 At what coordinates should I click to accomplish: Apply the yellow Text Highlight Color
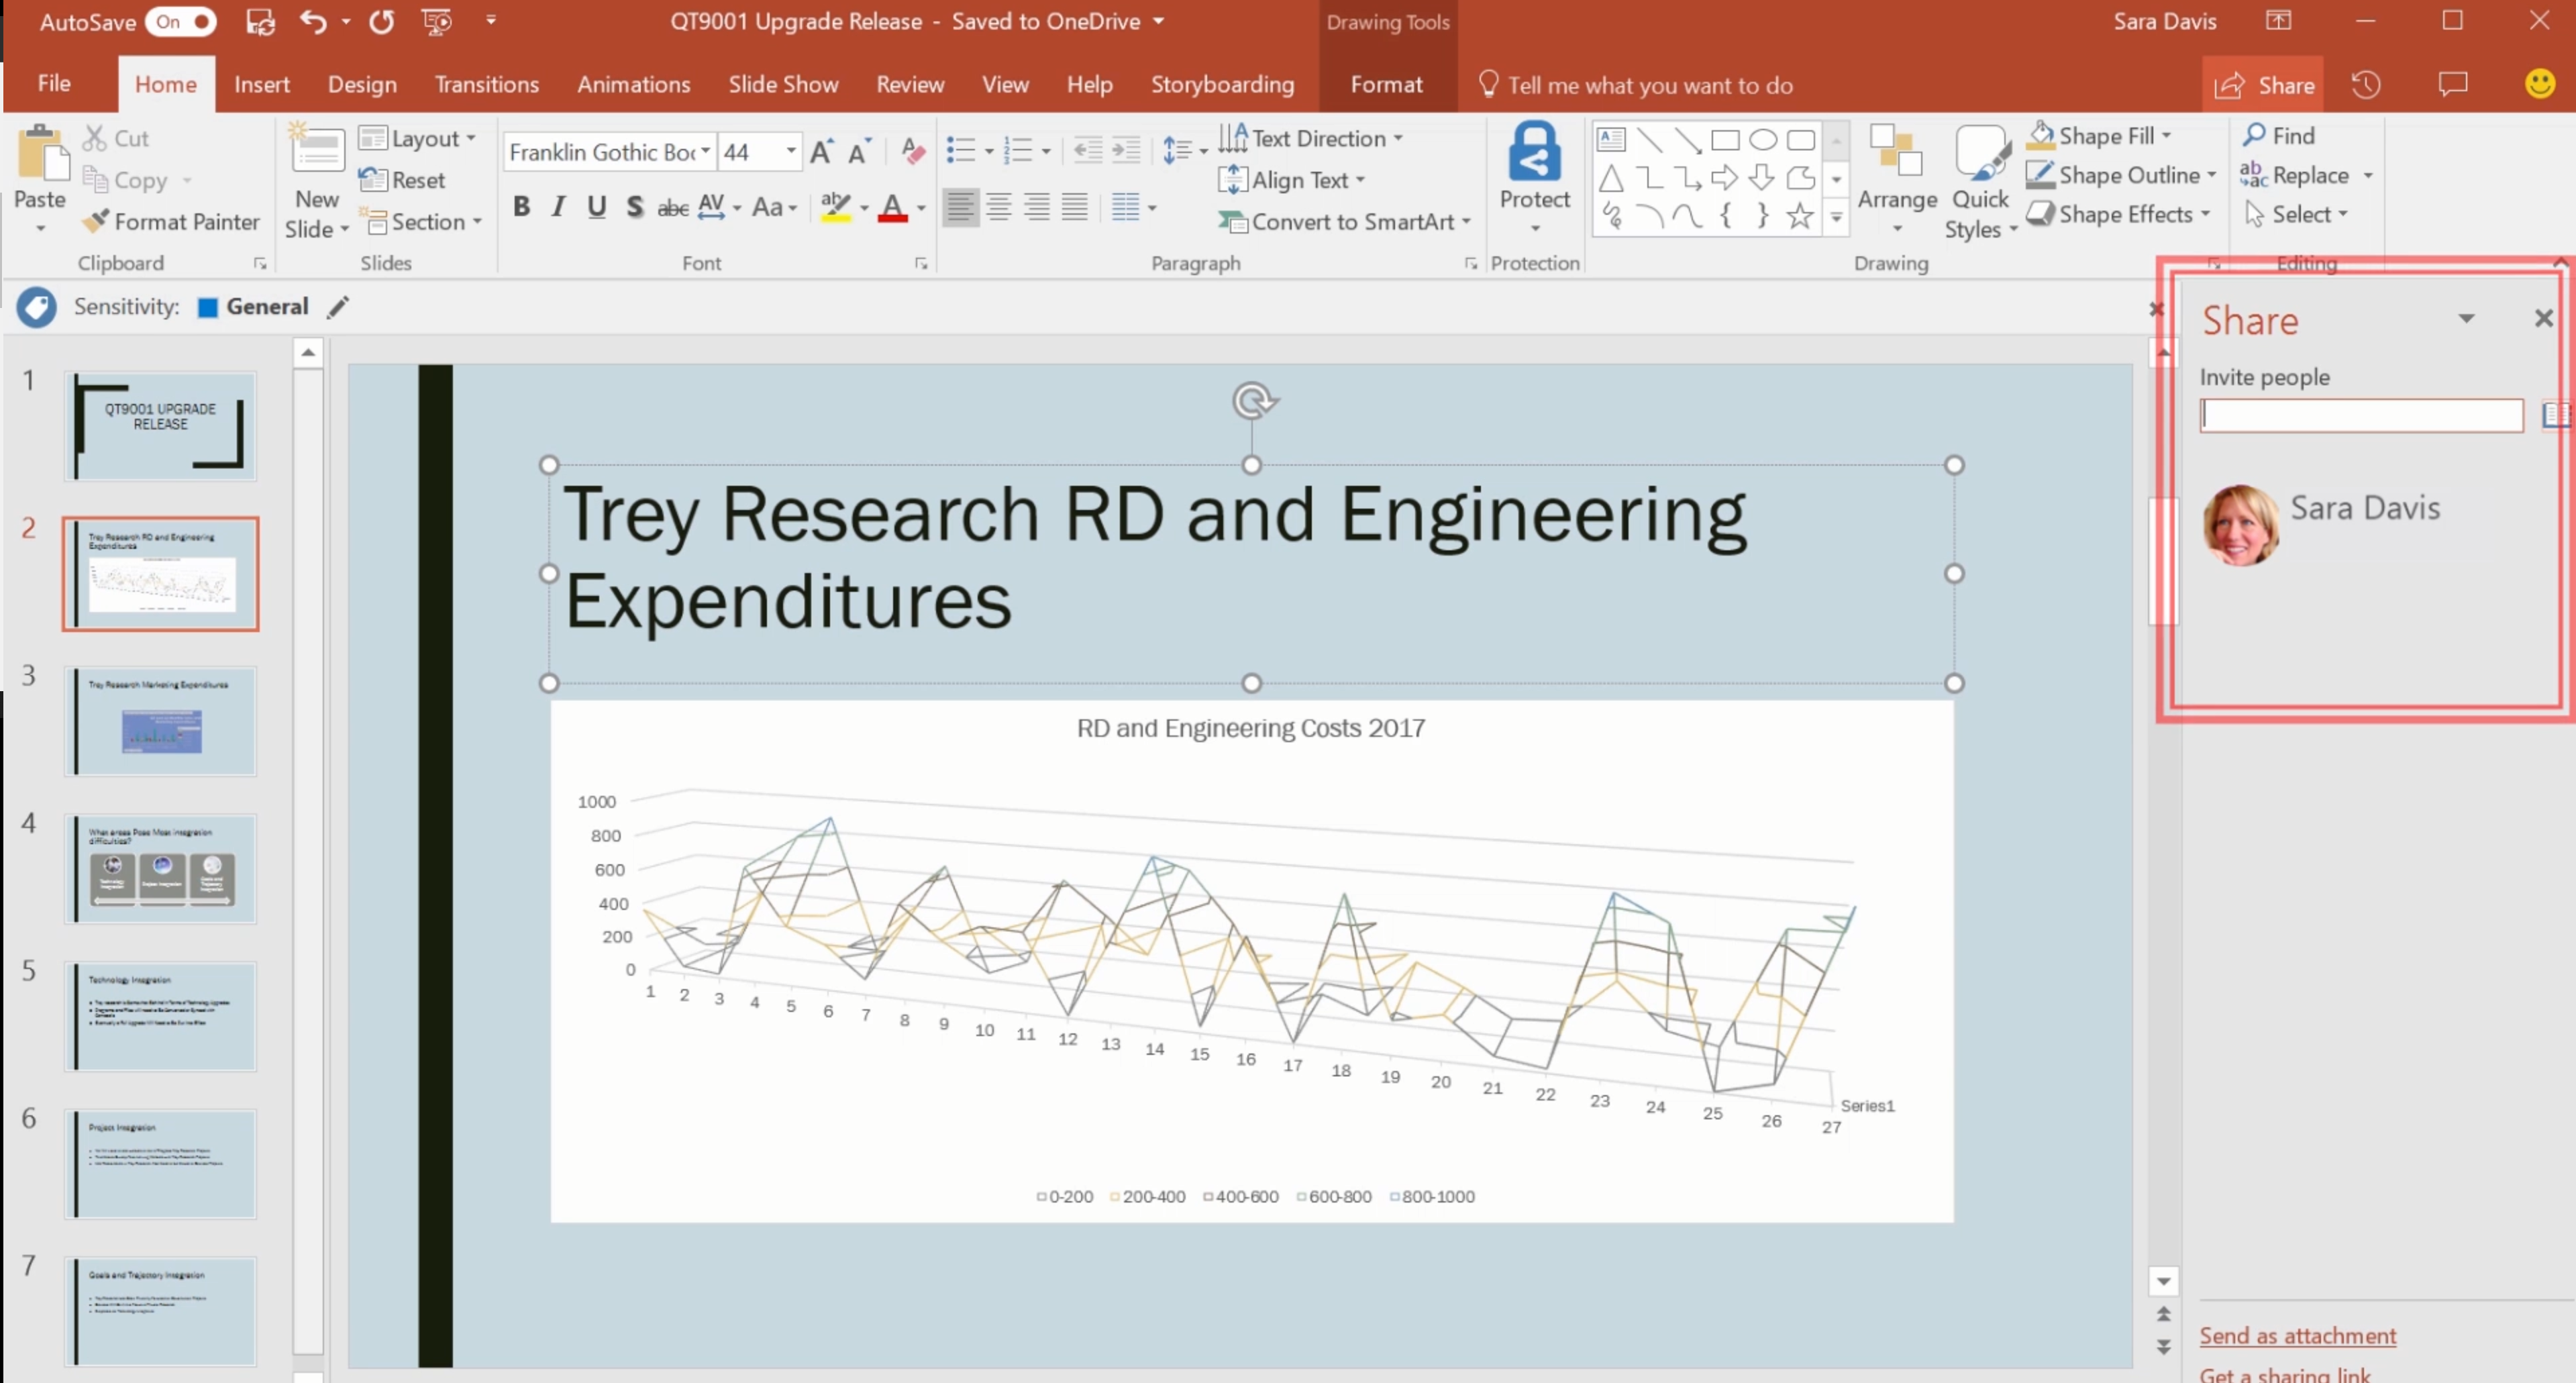pos(835,207)
